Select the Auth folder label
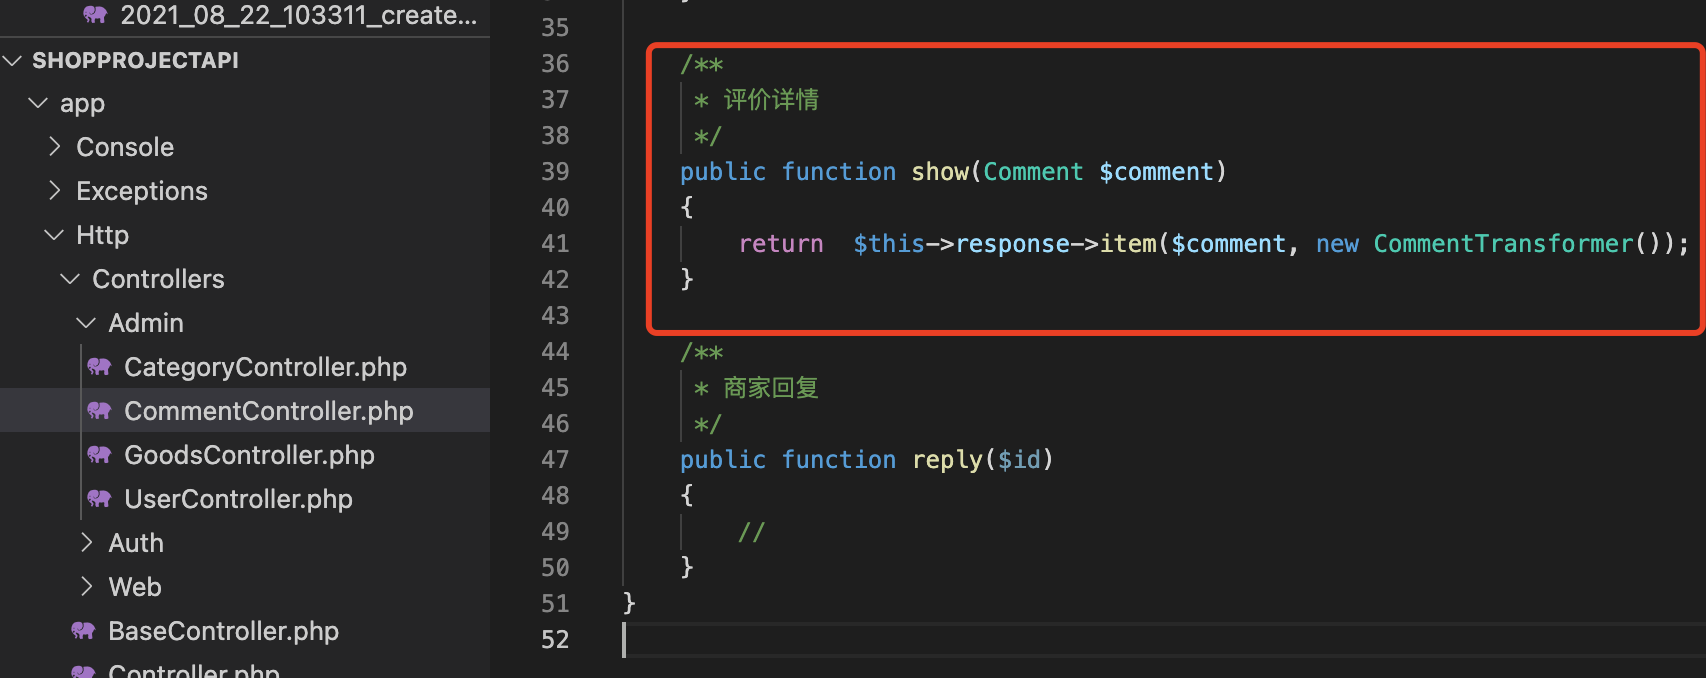Image resolution: width=1706 pixels, height=678 pixels. [136, 543]
